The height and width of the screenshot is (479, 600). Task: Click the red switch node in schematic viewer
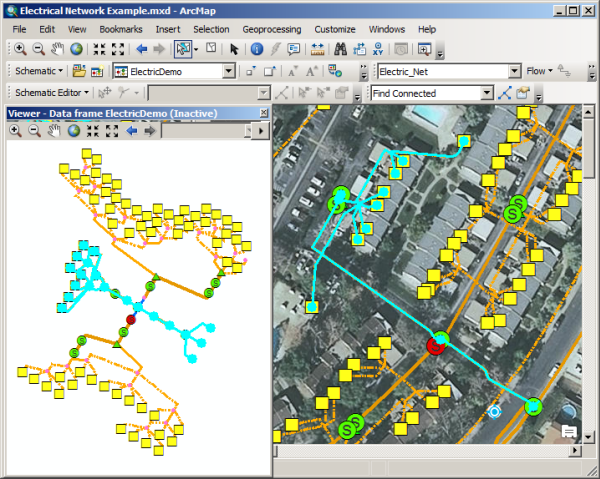click(x=131, y=319)
